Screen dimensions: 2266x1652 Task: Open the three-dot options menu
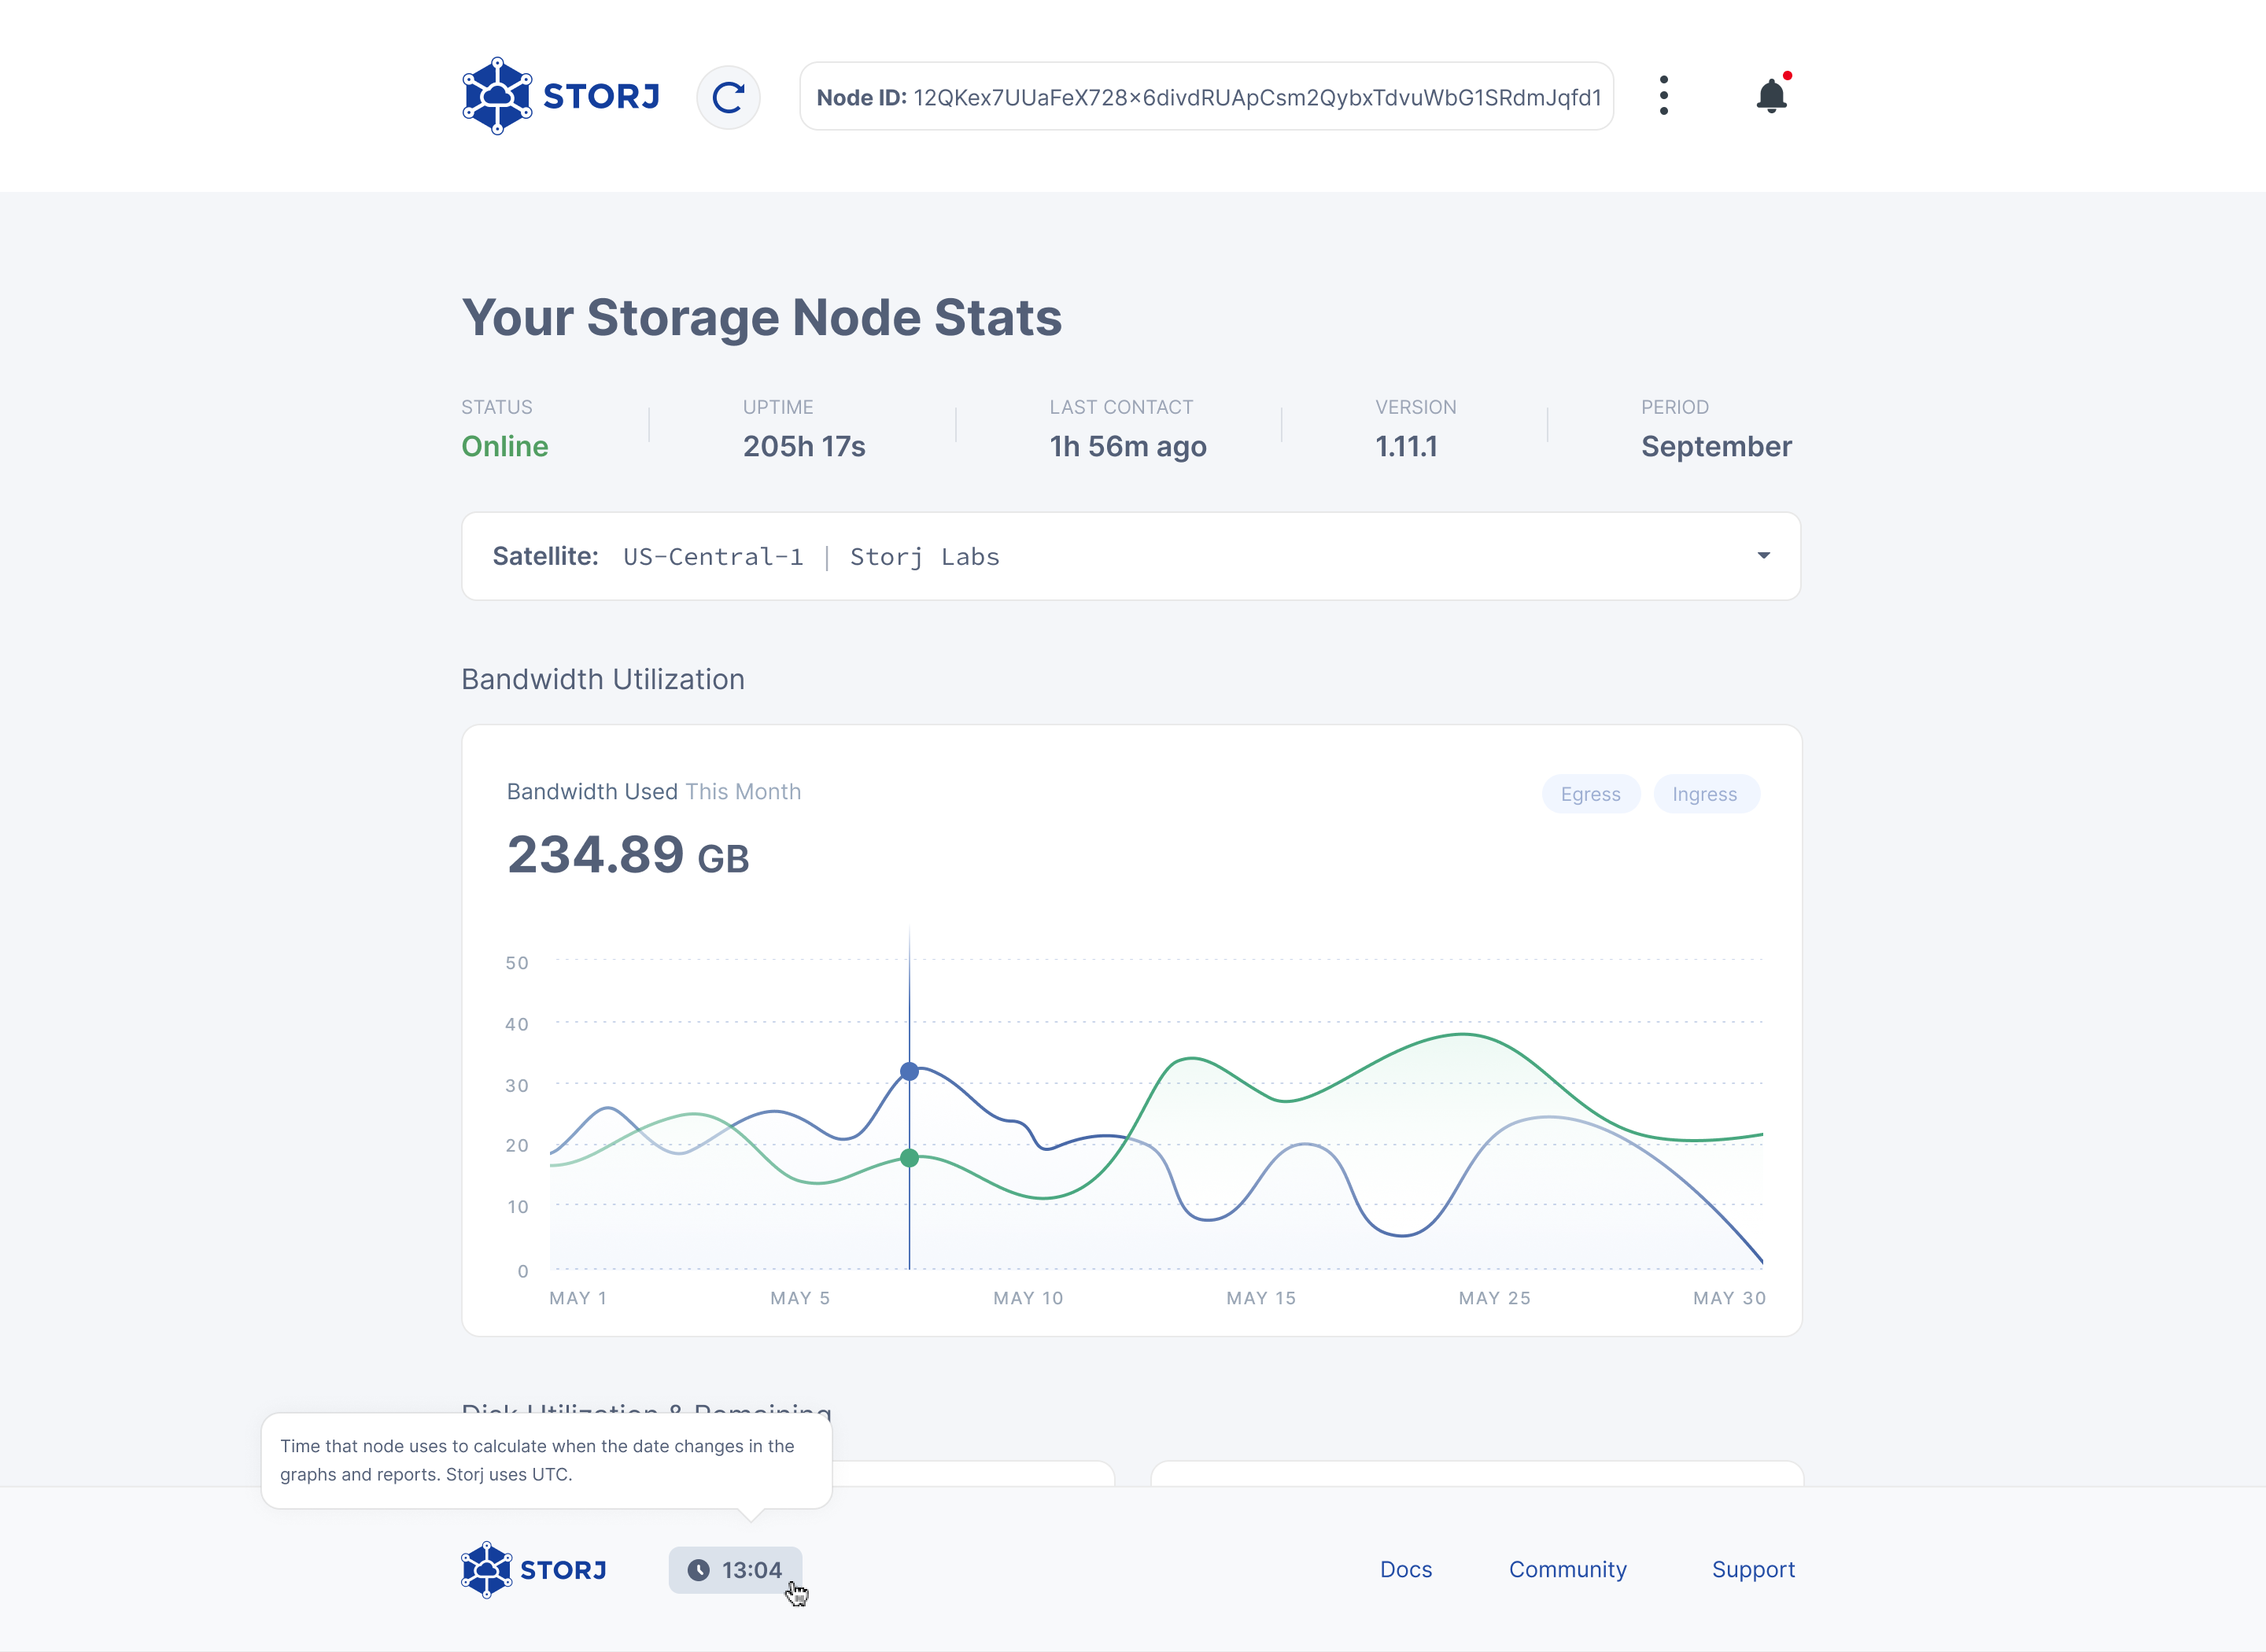tap(1663, 96)
